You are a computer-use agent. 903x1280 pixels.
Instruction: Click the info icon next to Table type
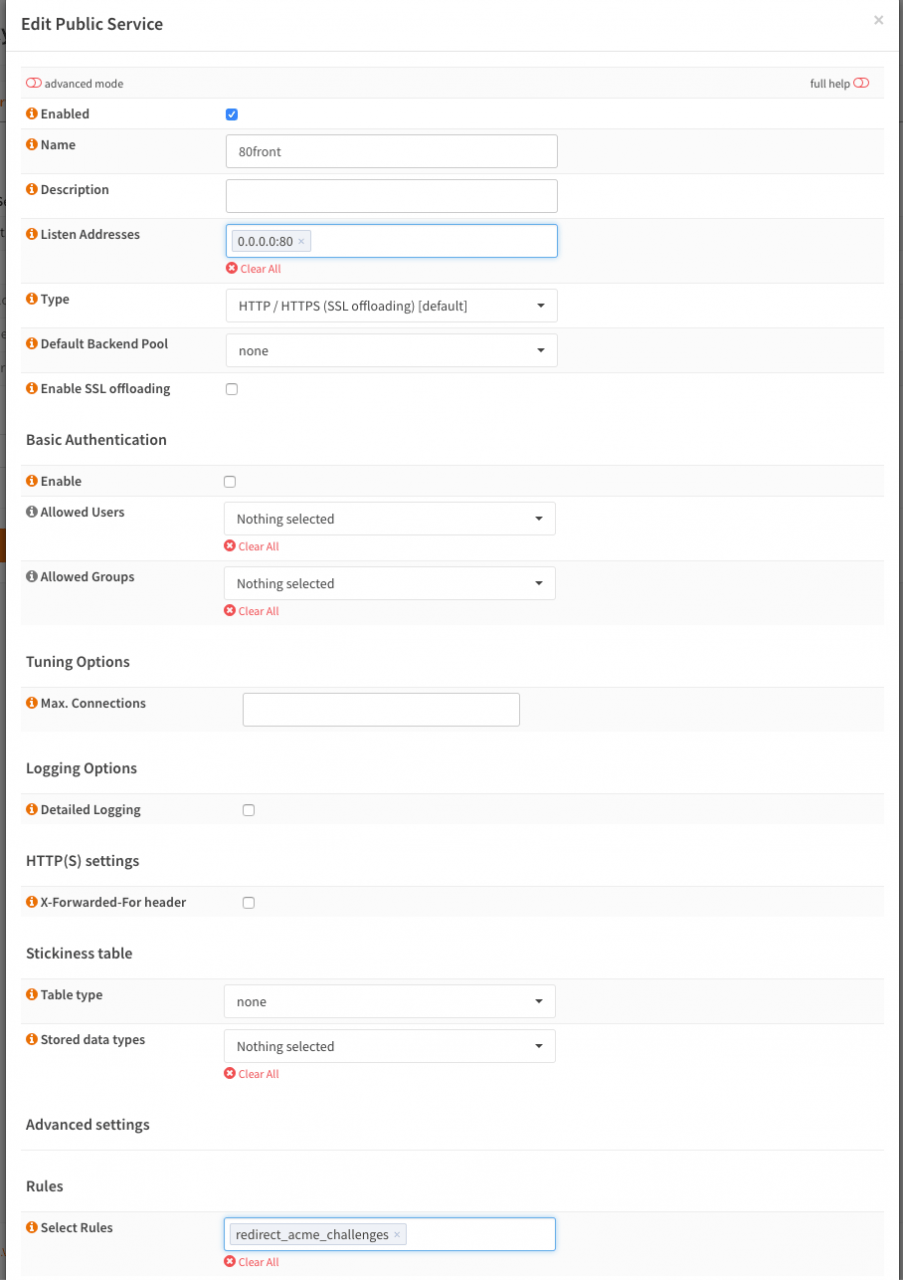point(32,996)
